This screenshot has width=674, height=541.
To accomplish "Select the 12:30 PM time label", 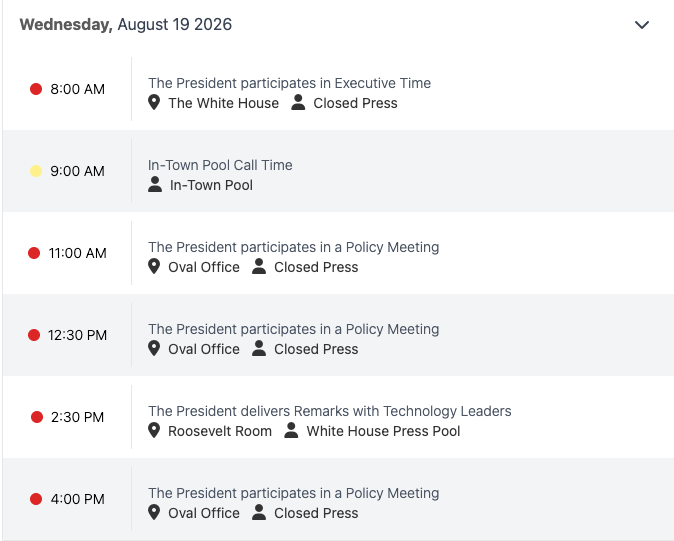I will tap(77, 335).
